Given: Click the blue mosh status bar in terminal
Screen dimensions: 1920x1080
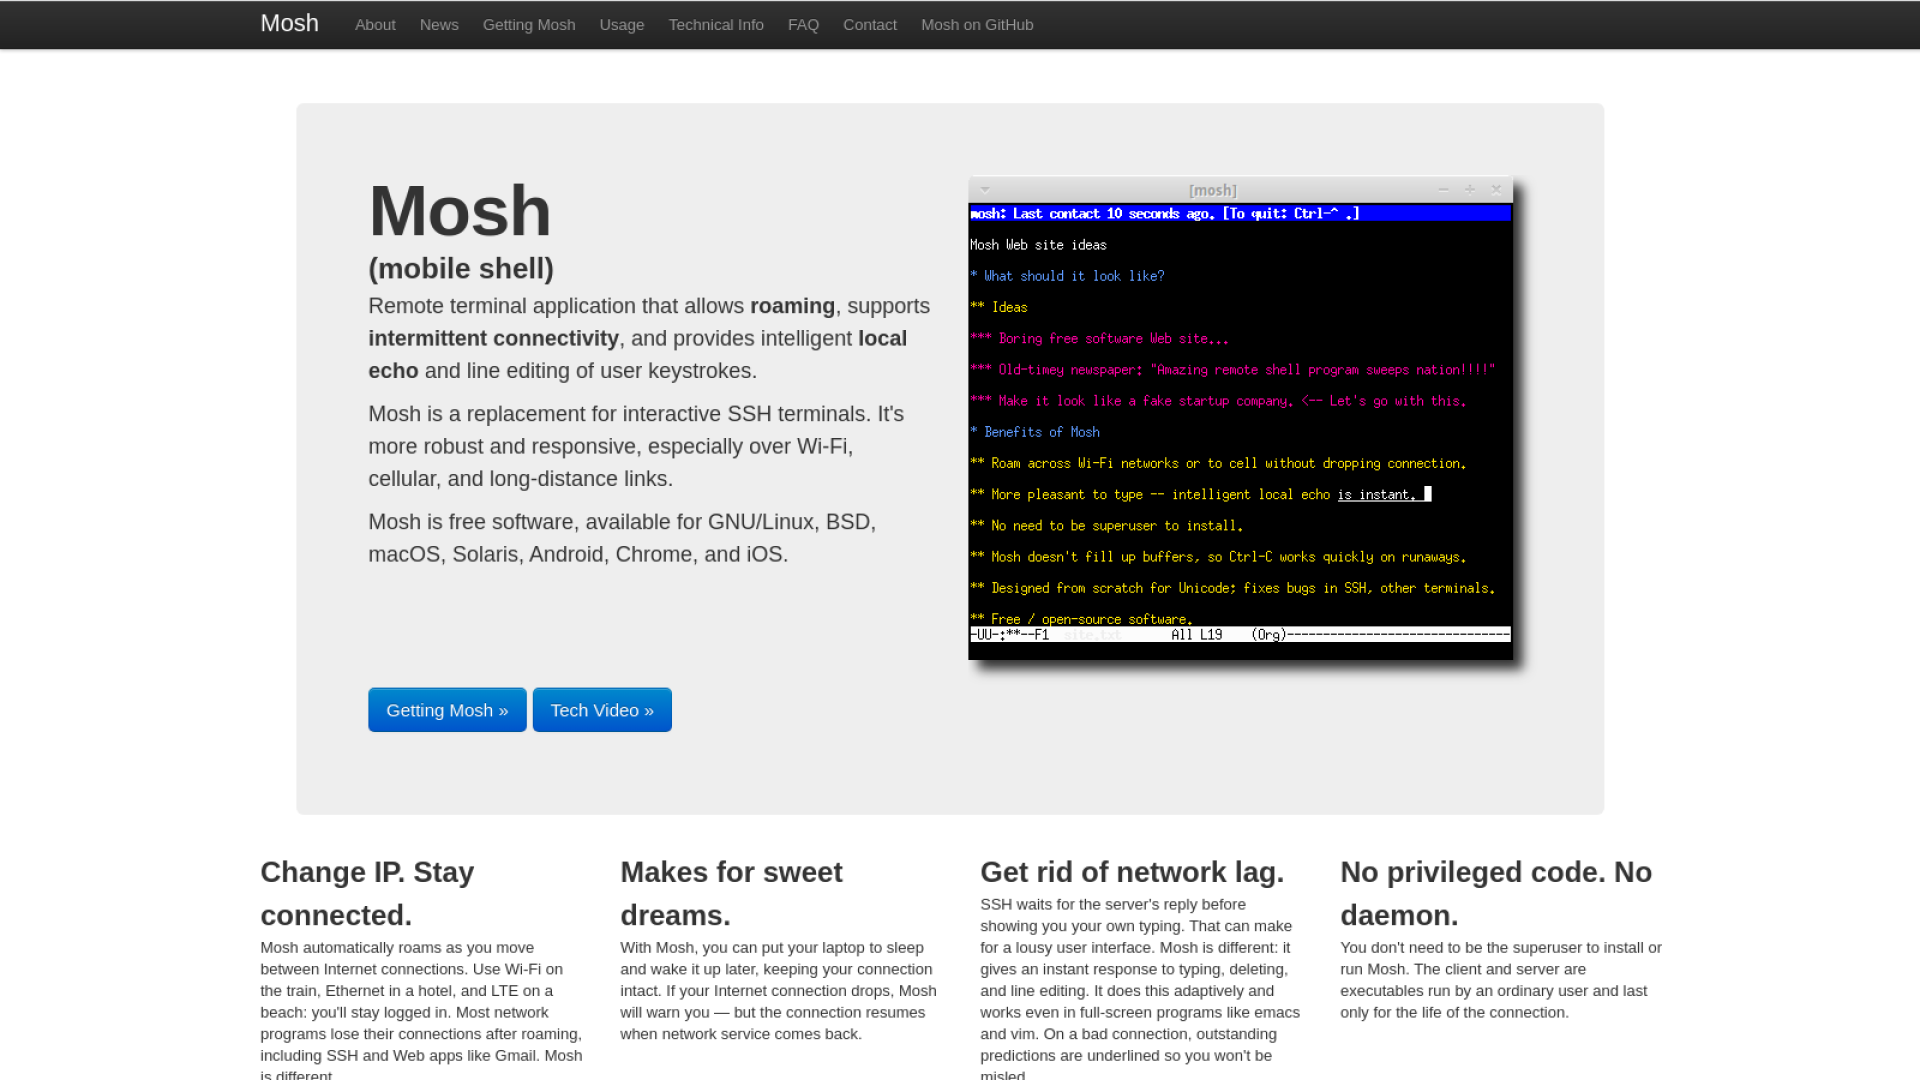Looking at the screenshot, I should click(1240, 213).
